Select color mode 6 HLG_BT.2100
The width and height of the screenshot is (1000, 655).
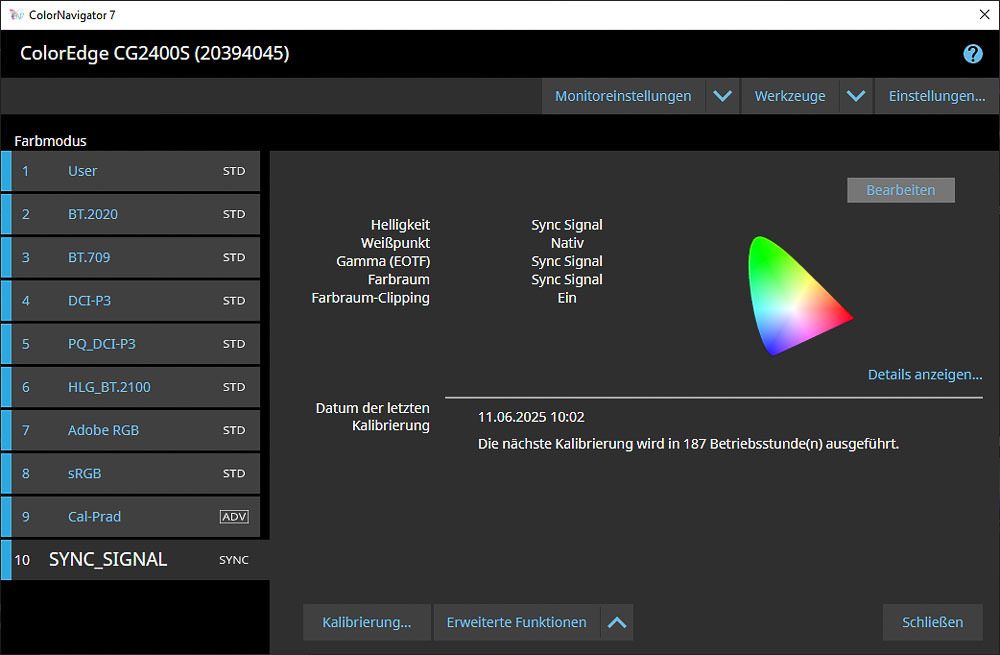coord(131,387)
